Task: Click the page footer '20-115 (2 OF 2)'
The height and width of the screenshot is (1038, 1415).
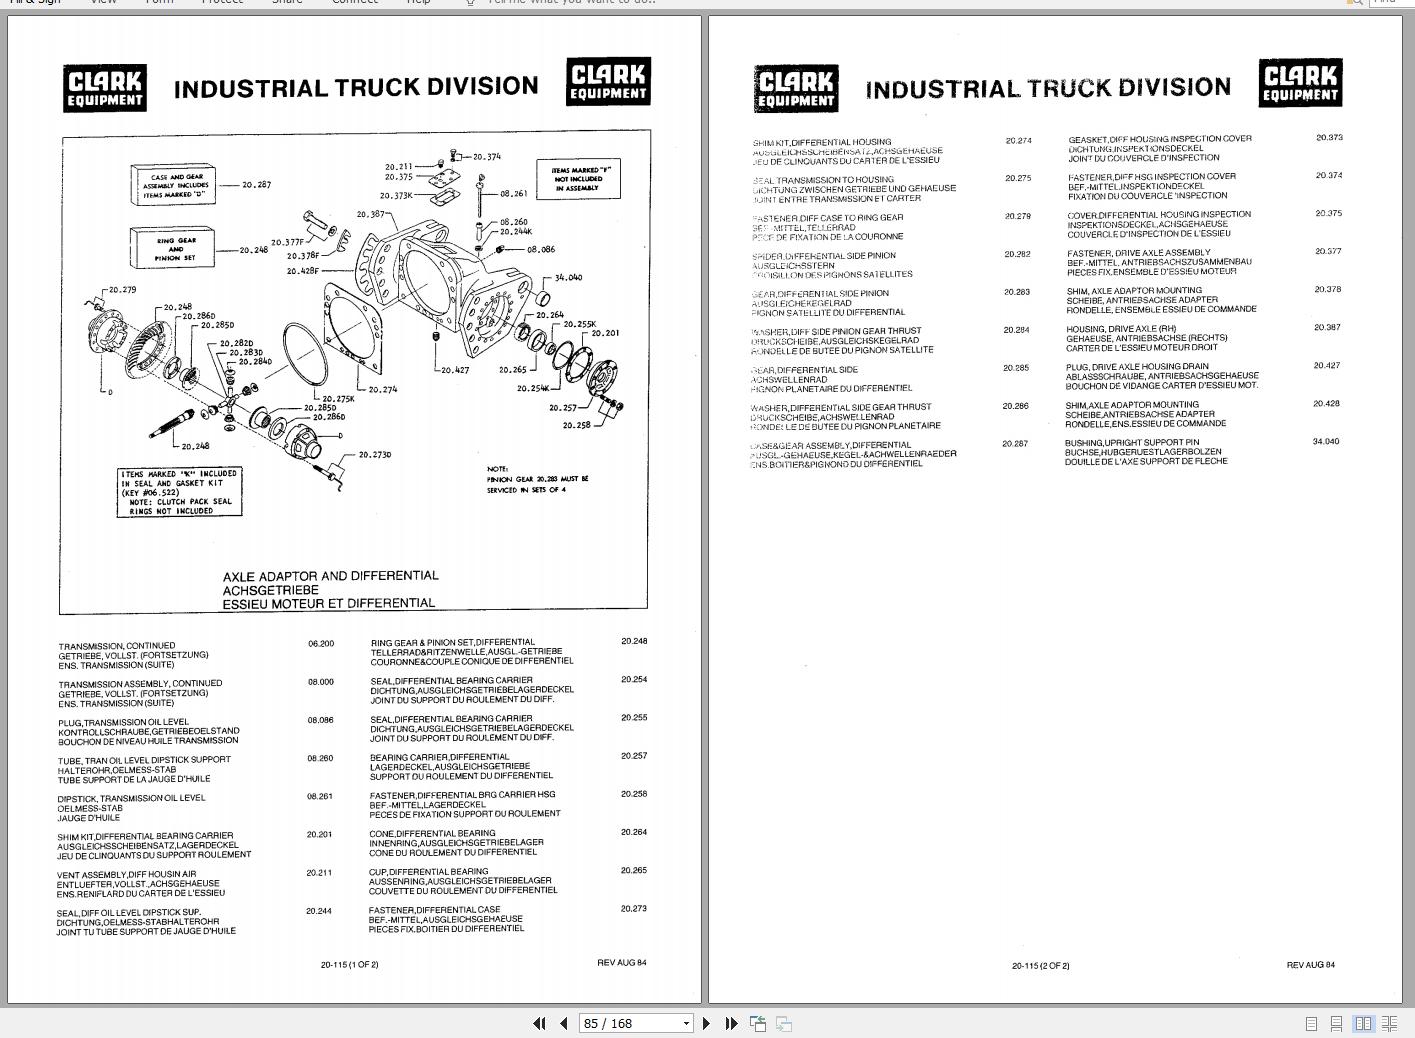Action: (x=1041, y=966)
